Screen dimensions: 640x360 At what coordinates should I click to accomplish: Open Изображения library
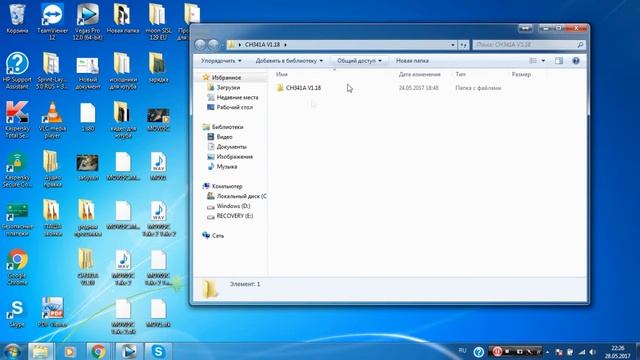click(x=234, y=156)
